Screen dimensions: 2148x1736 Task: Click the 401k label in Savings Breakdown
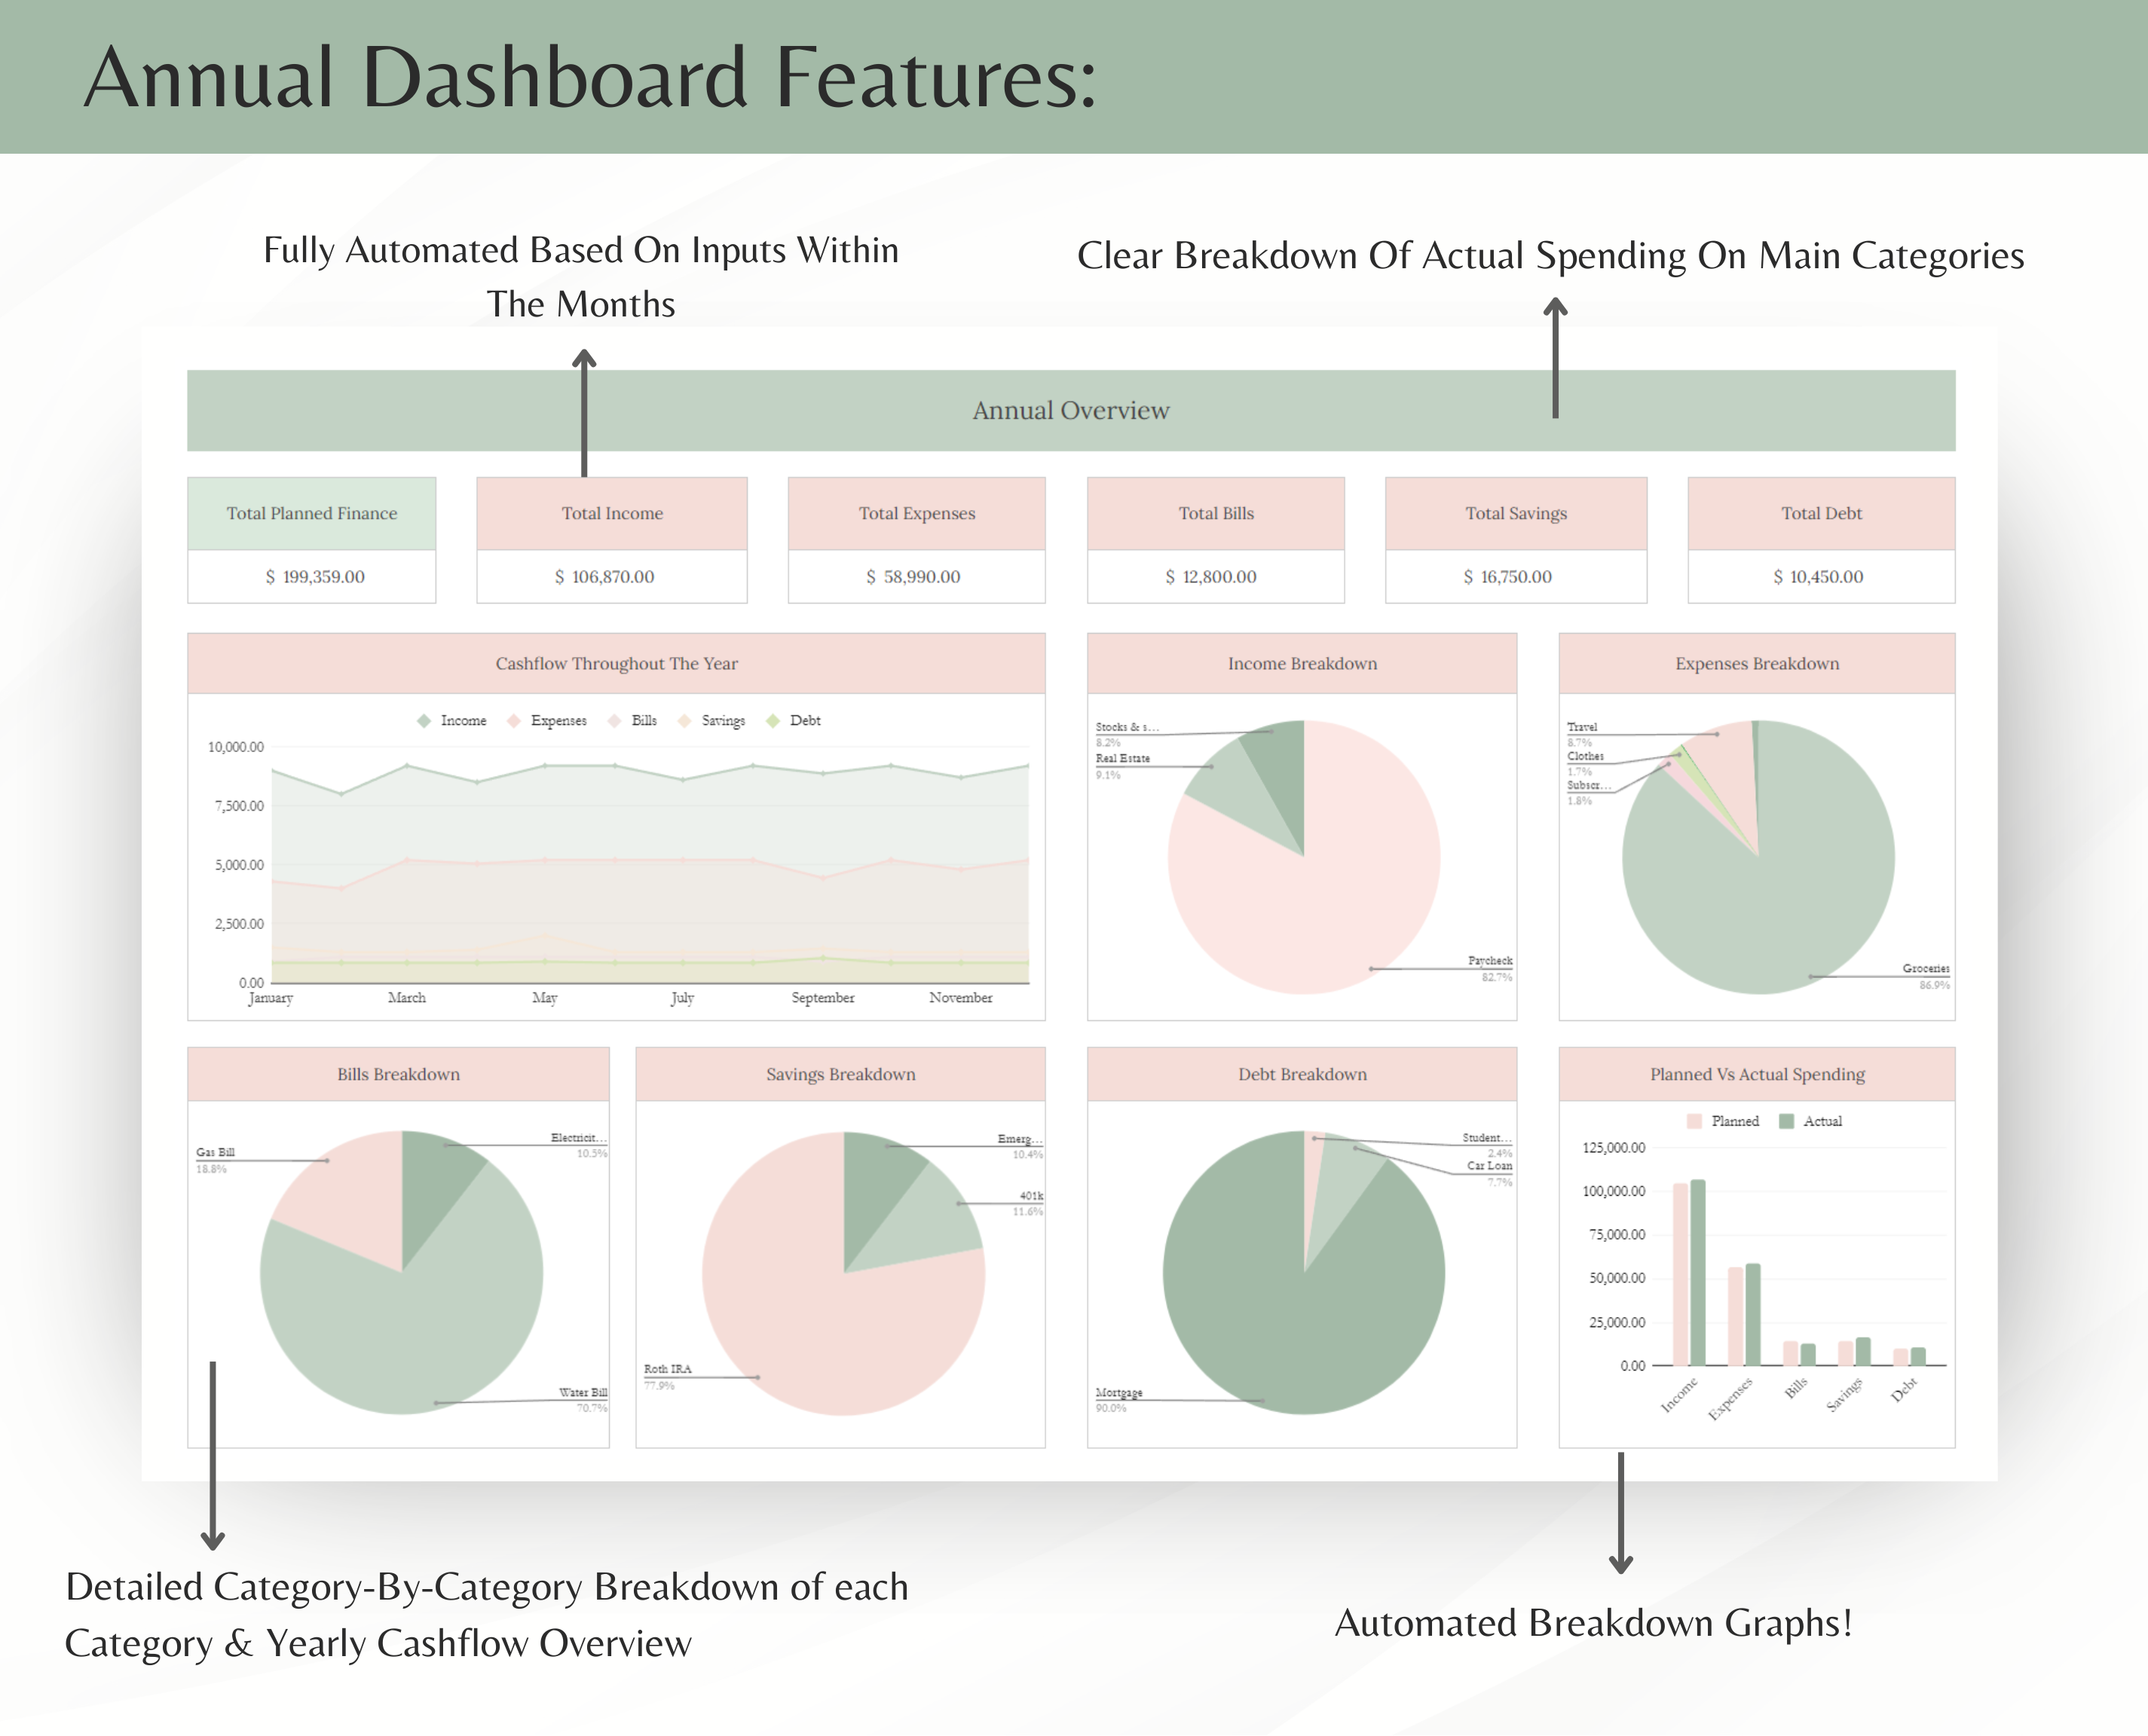point(1031,1196)
